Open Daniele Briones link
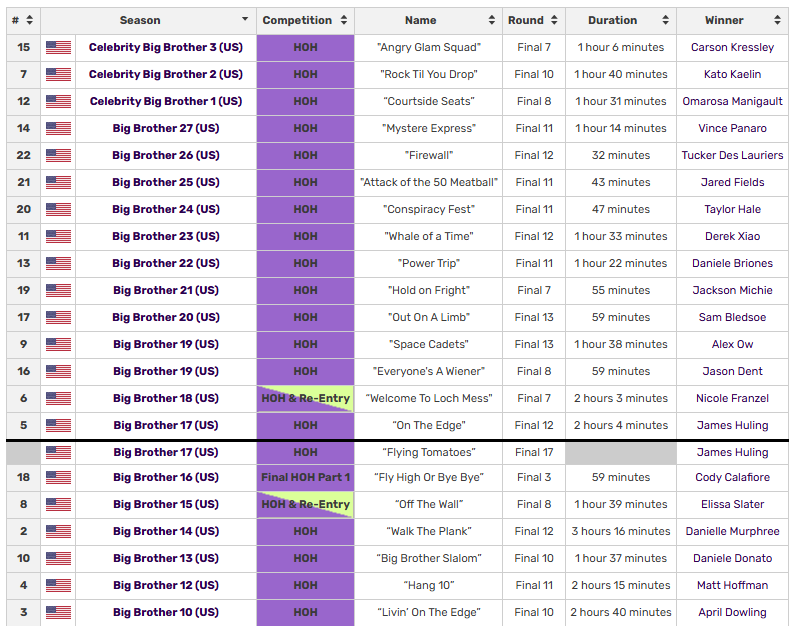Viewport: 792px width, 626px height. [732, 263]
